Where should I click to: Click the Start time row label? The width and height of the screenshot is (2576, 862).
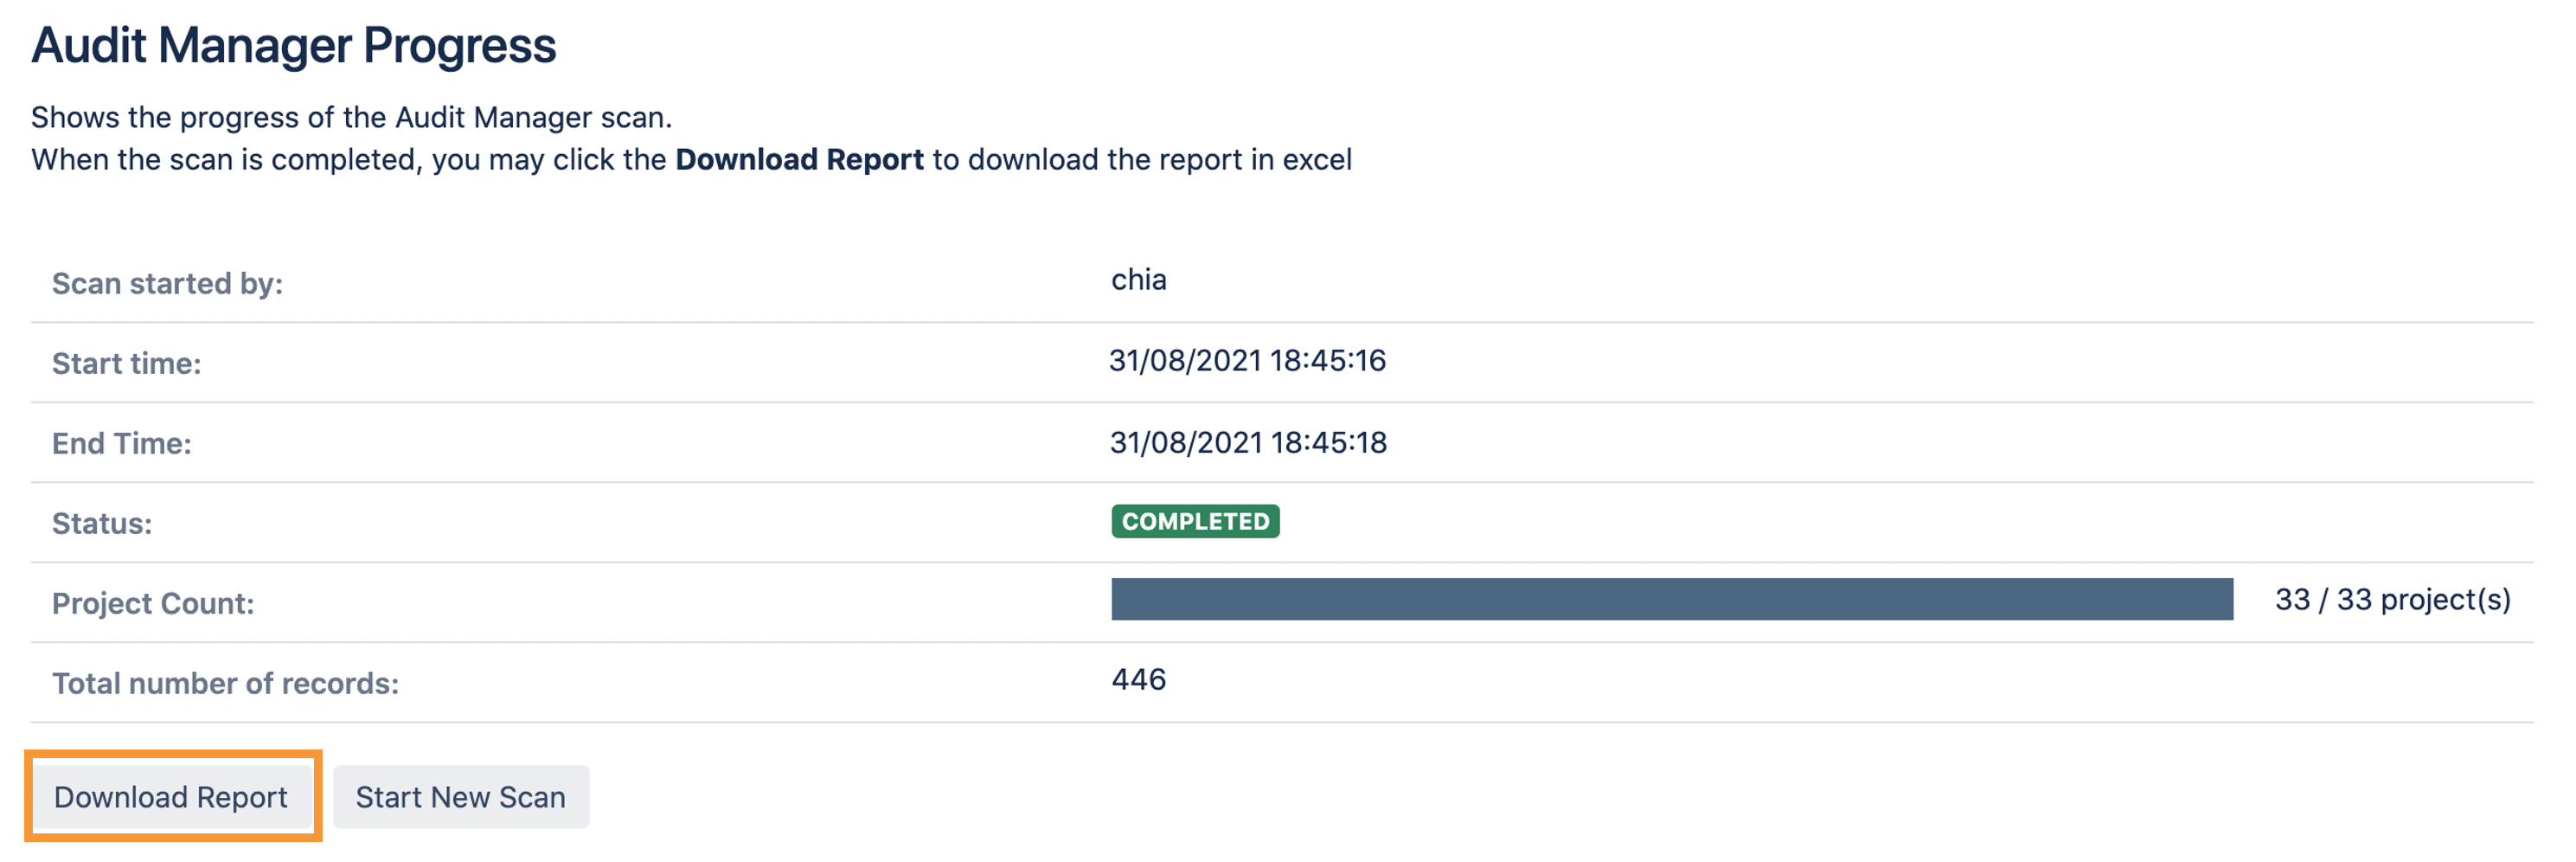tap(129, 362)
